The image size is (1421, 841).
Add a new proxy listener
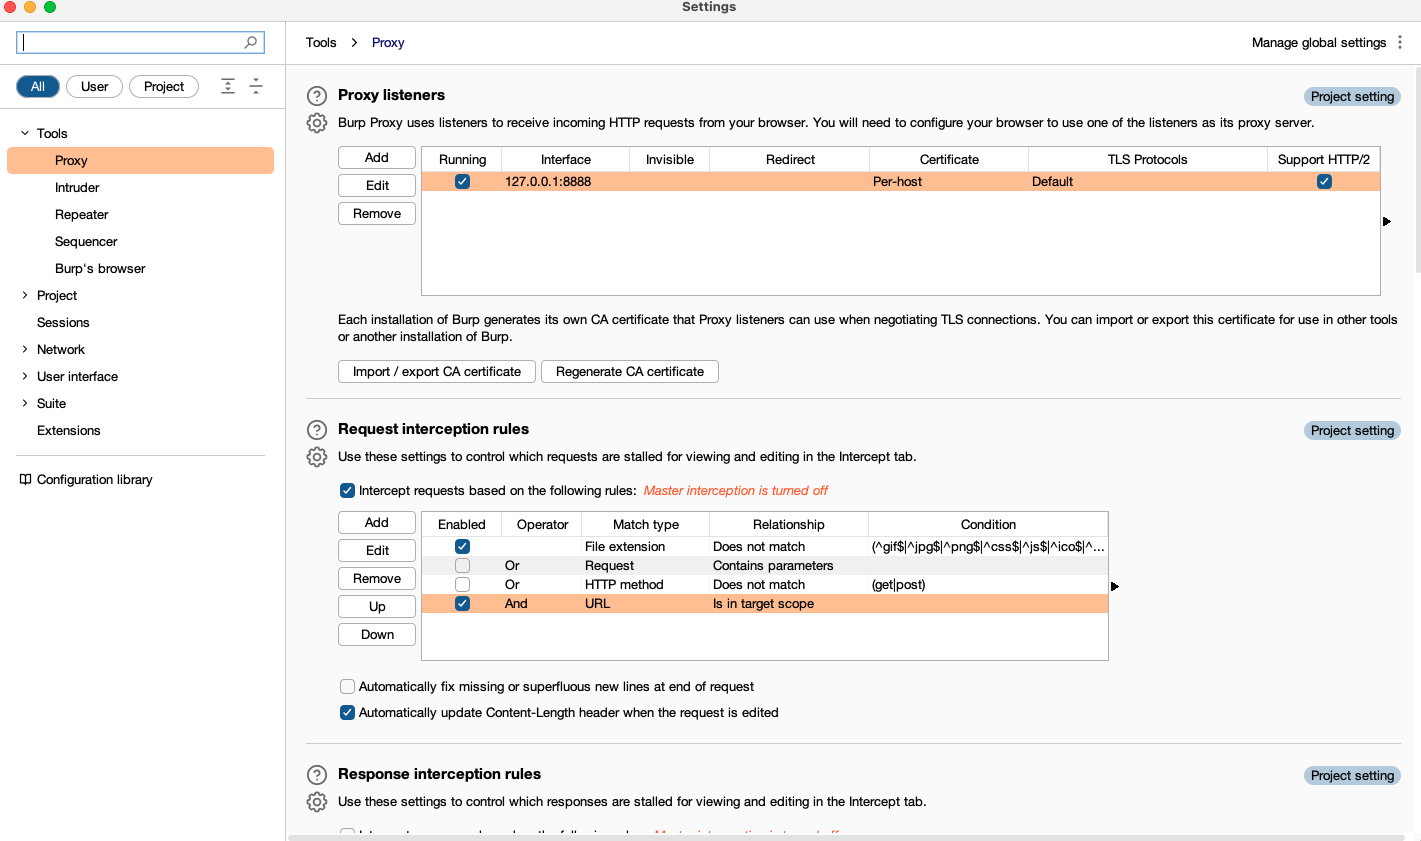point(377,157)
